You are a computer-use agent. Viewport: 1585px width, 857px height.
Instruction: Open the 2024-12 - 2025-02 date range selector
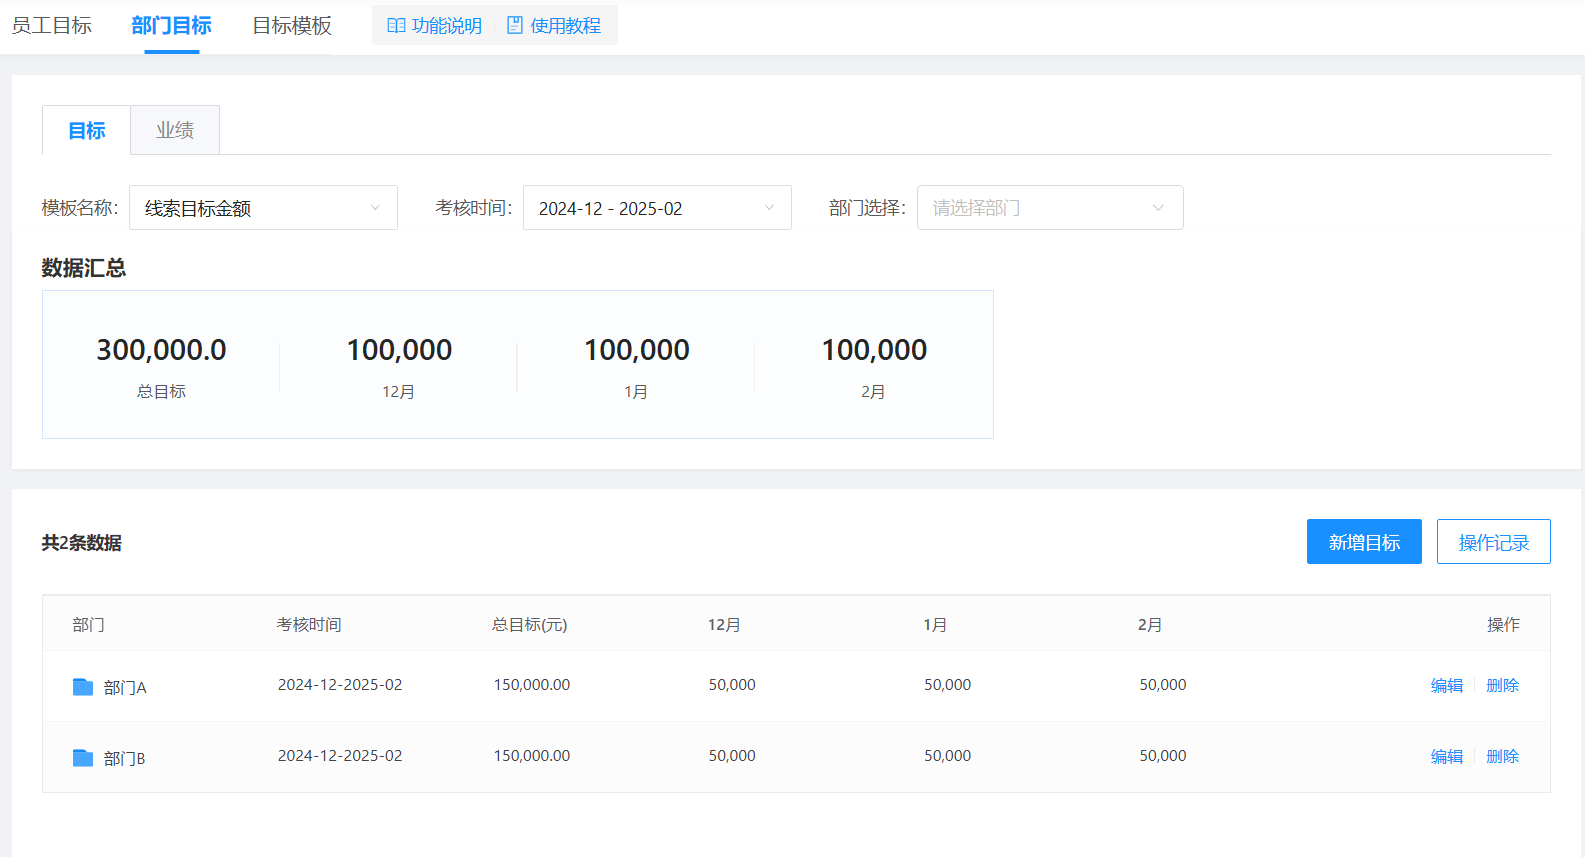pyautogui.click(x=657, y=208)
